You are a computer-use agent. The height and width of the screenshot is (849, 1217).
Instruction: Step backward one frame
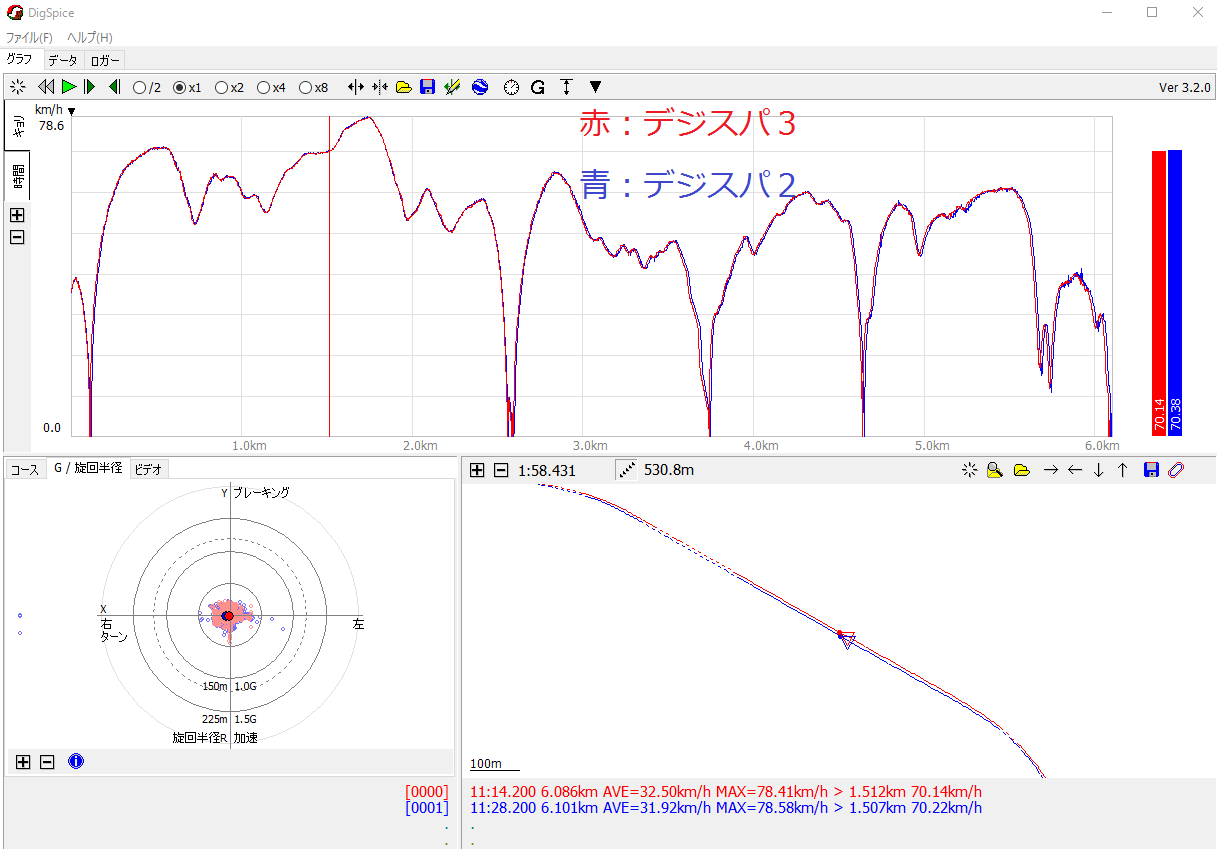[x=114, y=87]
